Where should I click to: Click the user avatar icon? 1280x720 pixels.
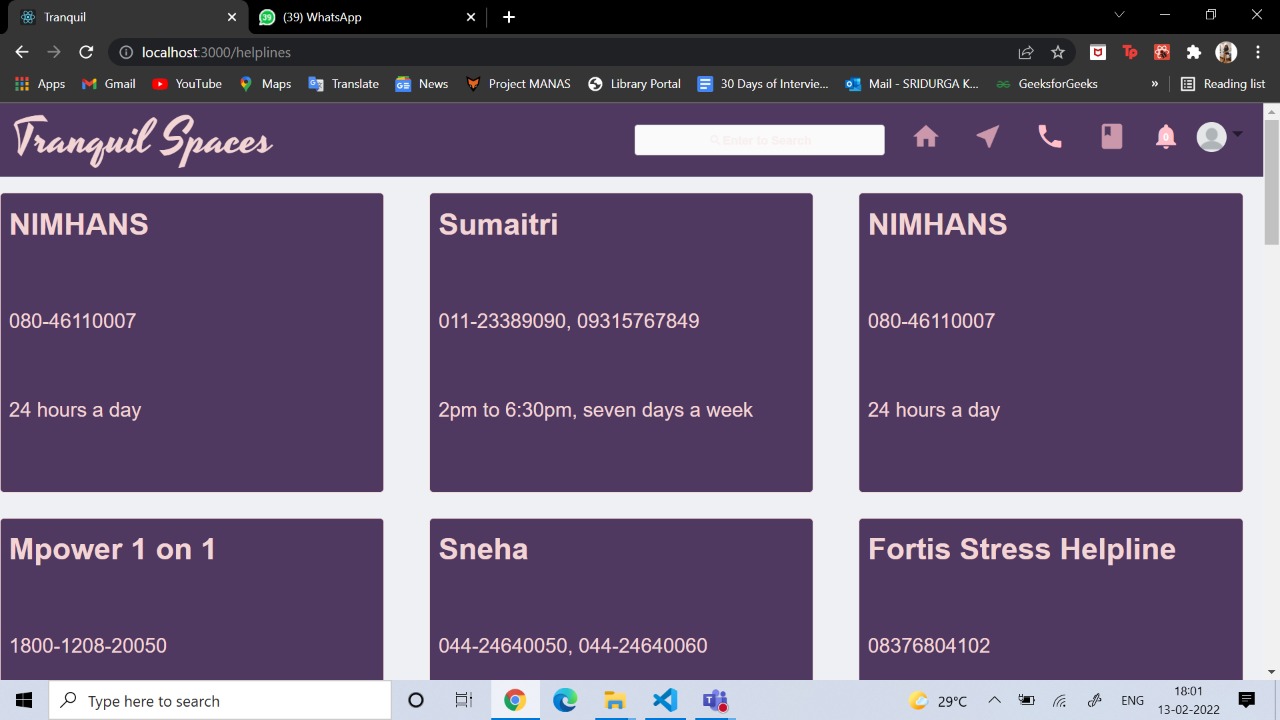pyautogui.click(x=1211, y=137)
